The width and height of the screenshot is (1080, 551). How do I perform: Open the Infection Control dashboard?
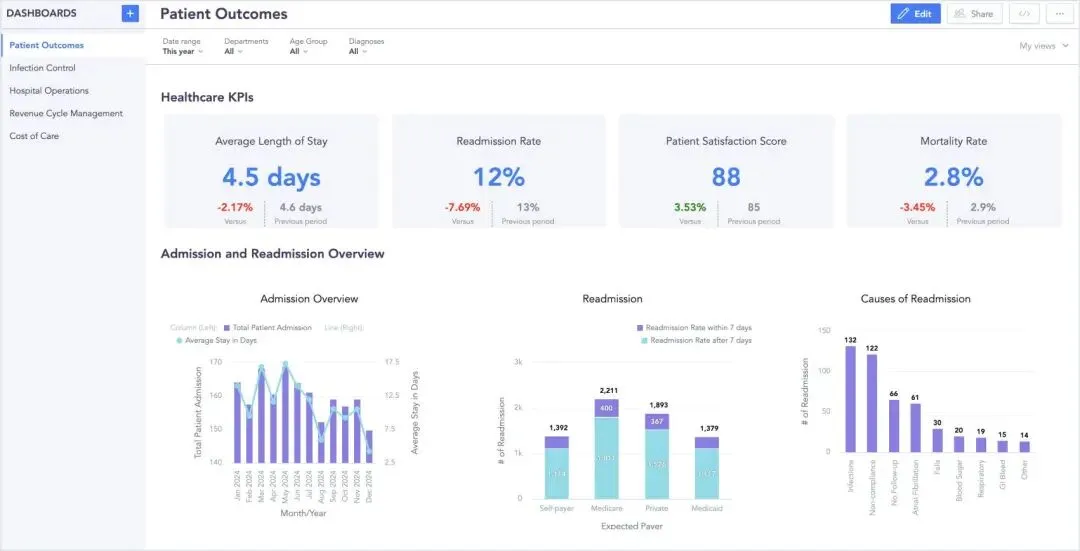[43, 68]
